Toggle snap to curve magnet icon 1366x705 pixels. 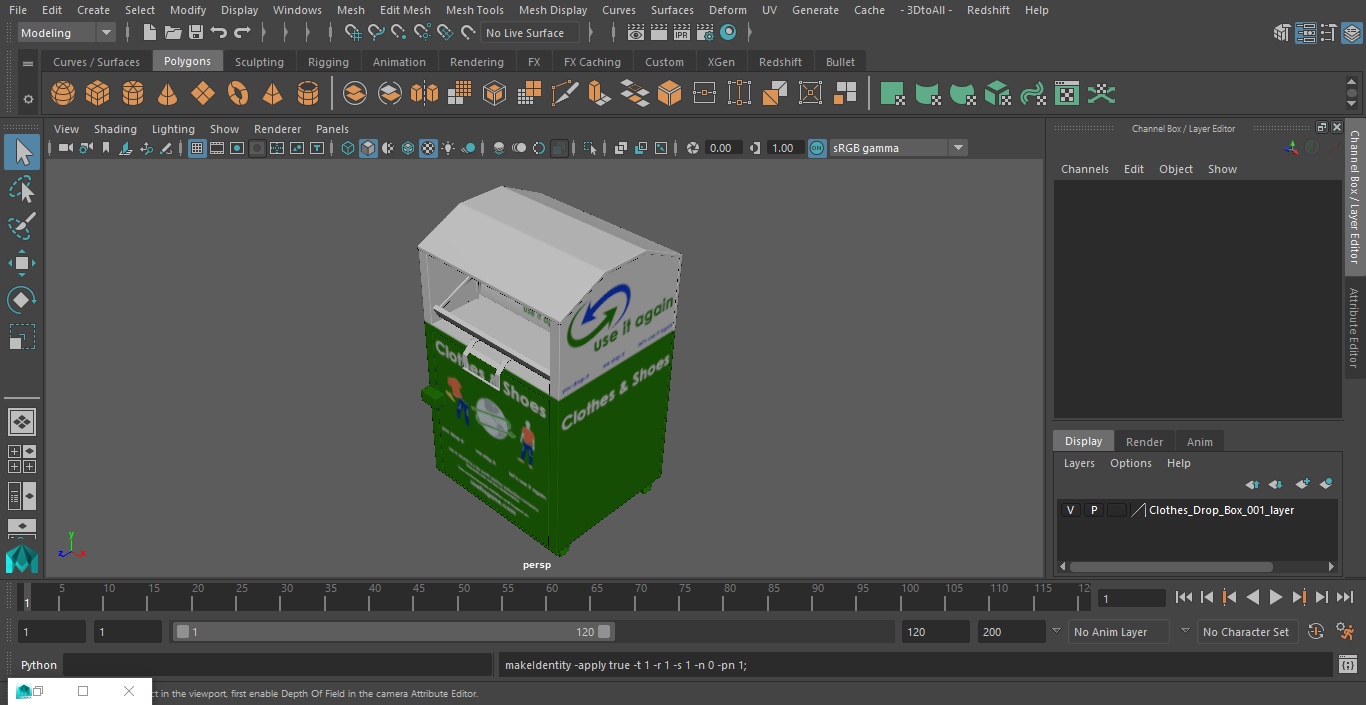376,33
